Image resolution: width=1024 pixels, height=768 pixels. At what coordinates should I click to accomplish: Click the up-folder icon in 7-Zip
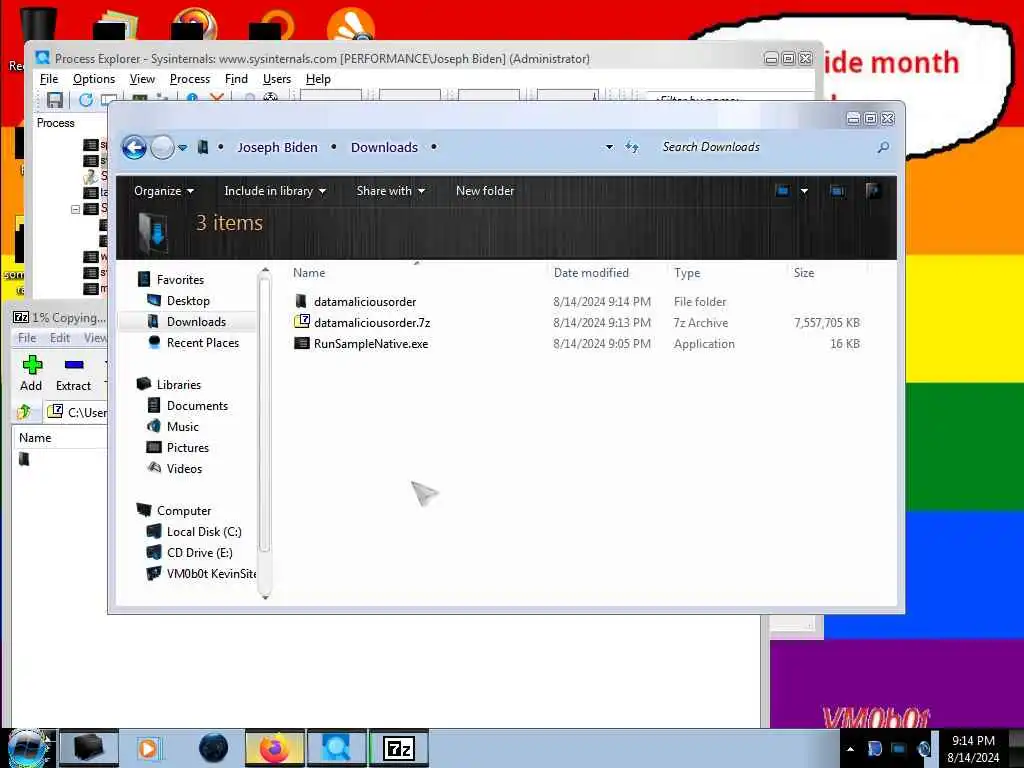pos(24,411)
